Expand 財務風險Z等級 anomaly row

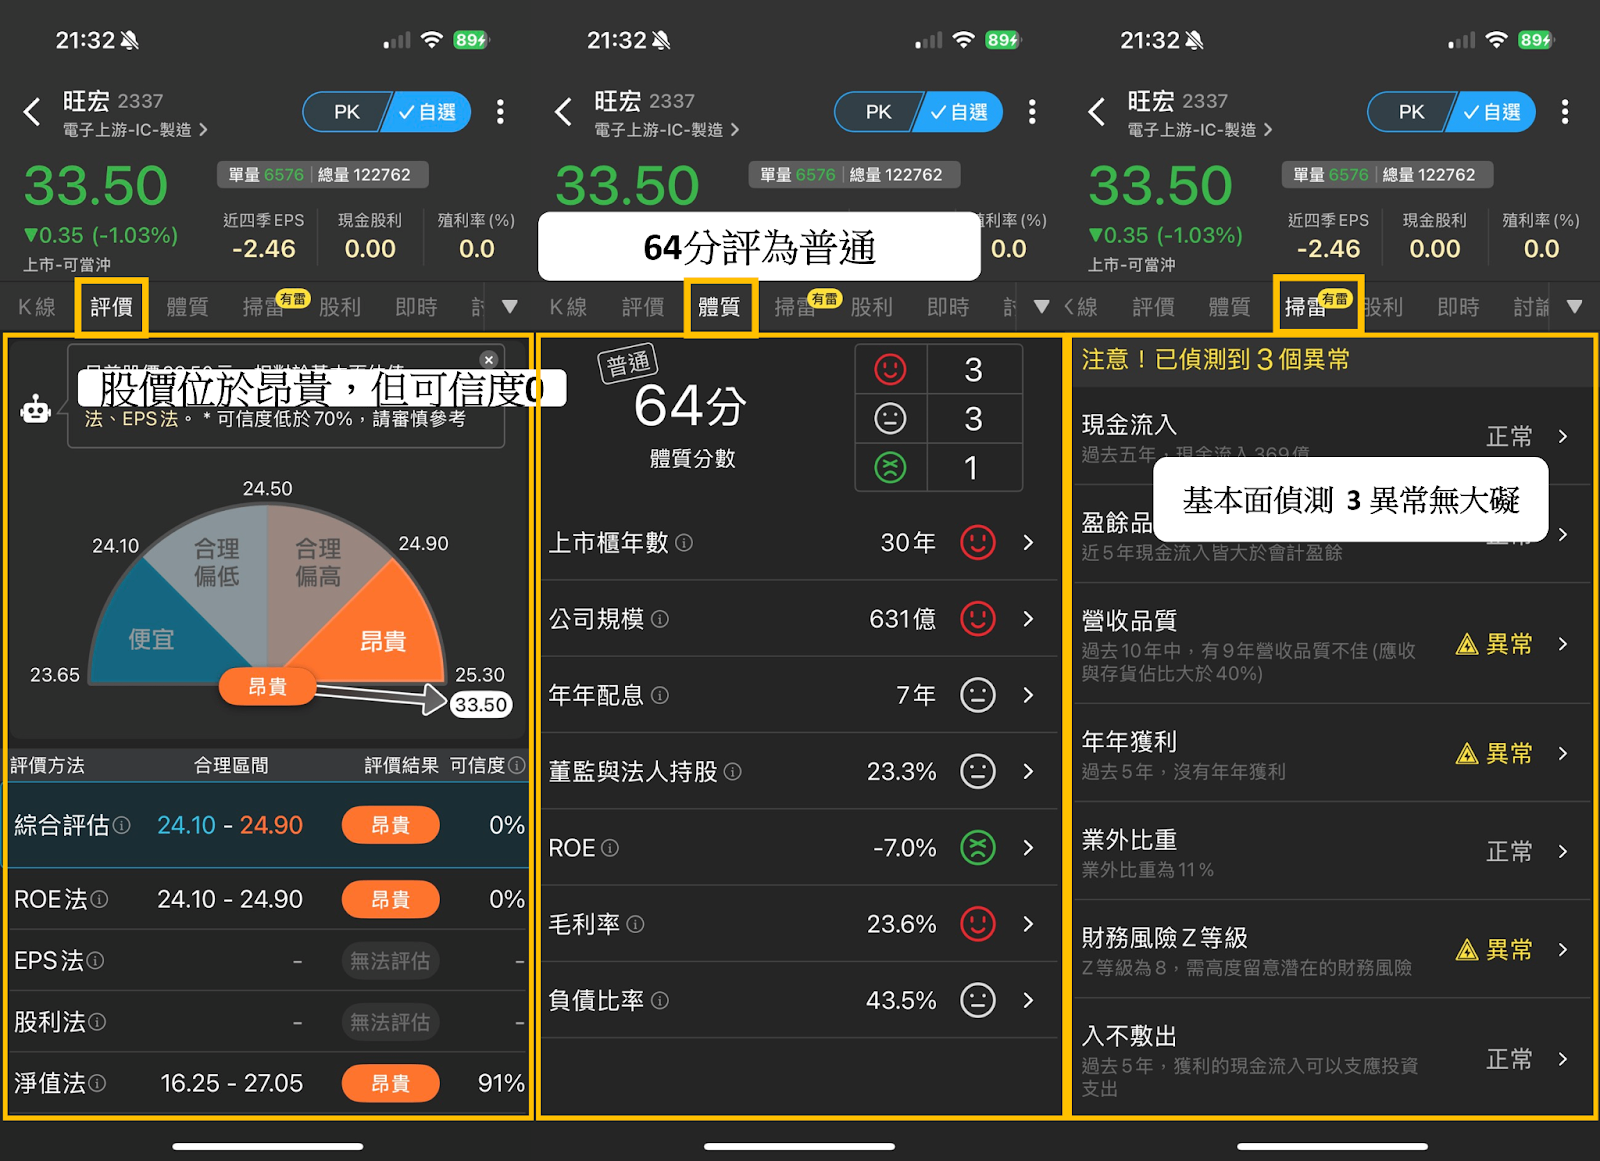coord(1331,950)
